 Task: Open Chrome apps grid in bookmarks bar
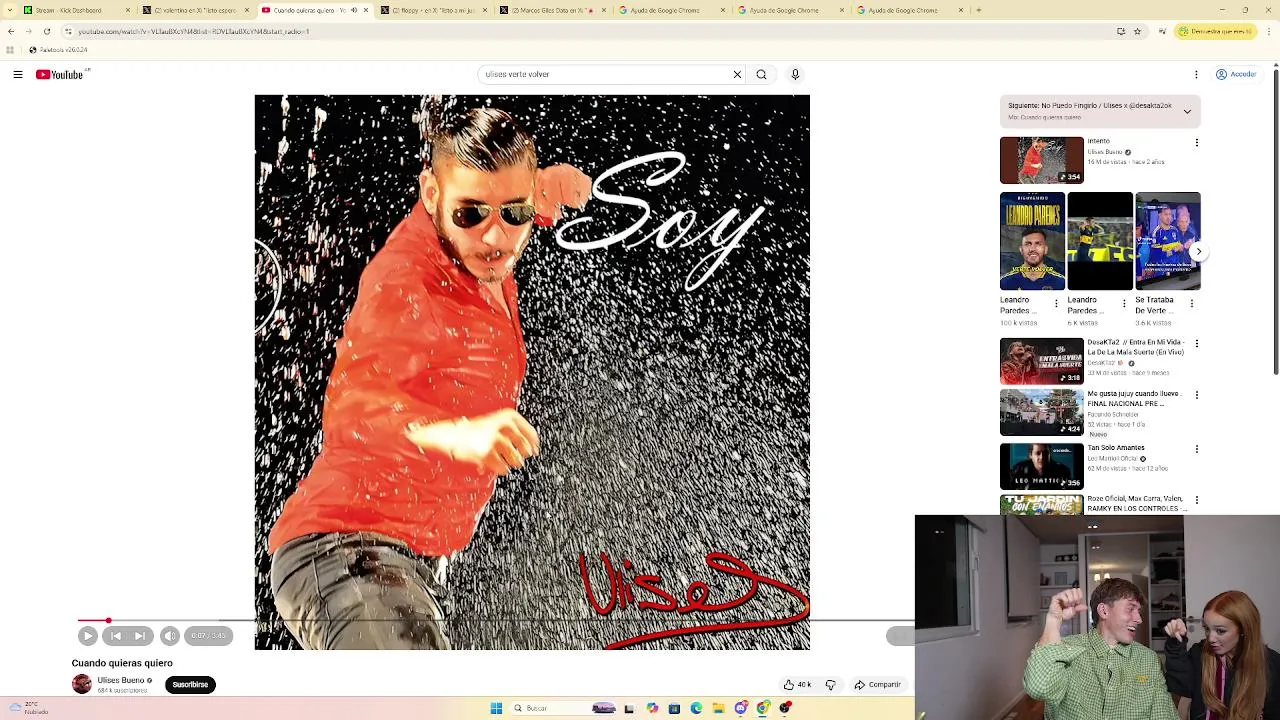pyautogui.click(x=11, y=49)
